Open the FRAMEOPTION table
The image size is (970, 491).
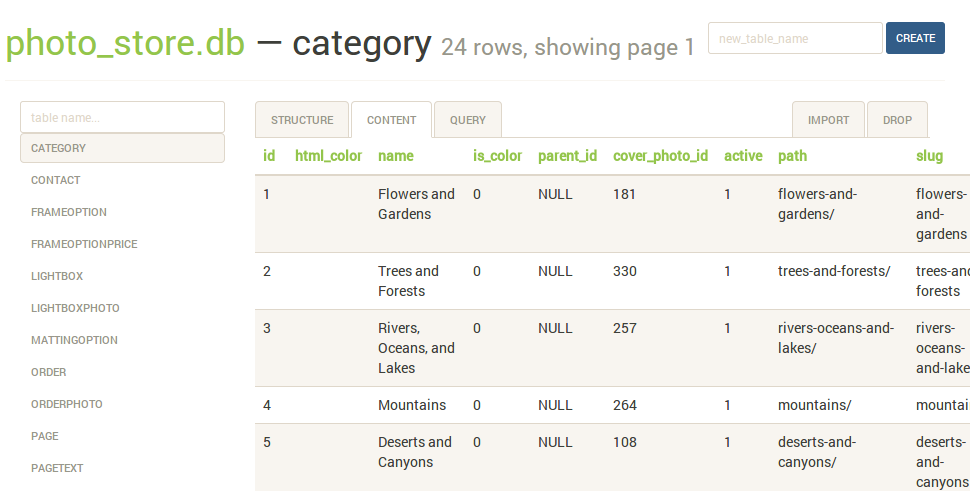(69, 212)
